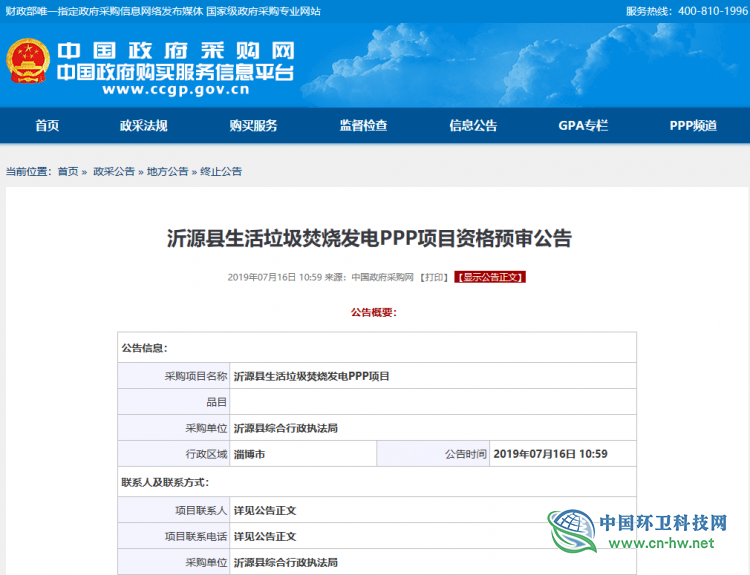
Task: Go to 政采法规 in navigation bar
Action: click(x=144, y=126)
